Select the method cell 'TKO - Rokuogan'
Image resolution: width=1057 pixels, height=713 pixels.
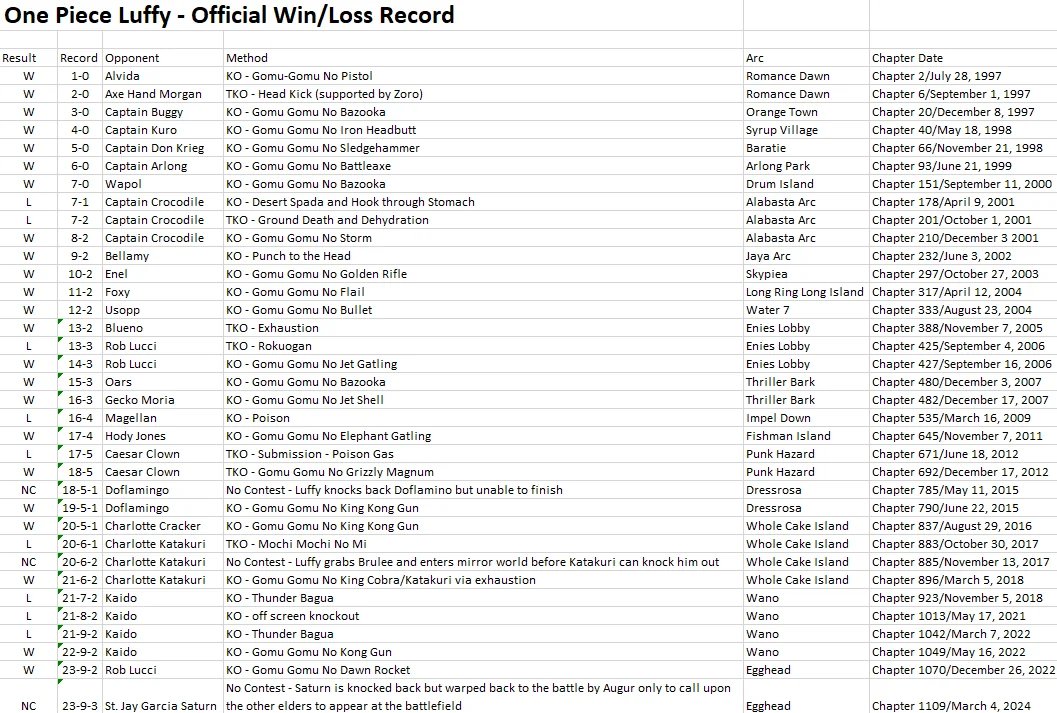tap(483, 346)
